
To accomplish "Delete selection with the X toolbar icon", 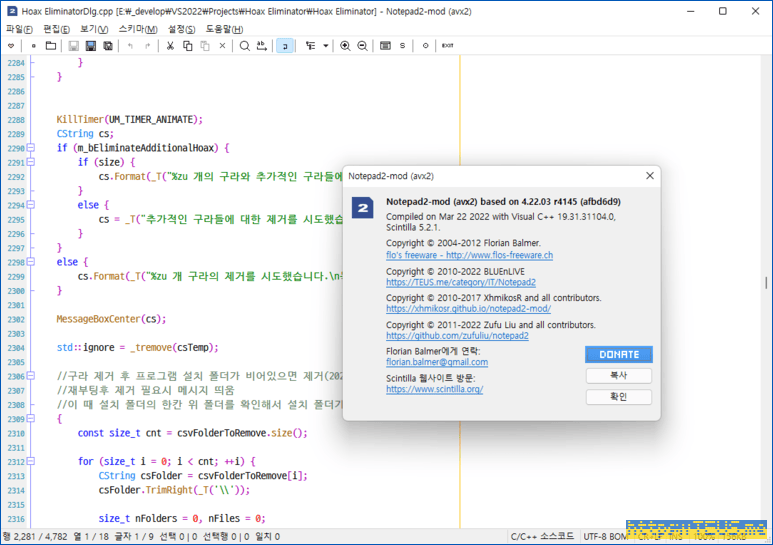I will point(222,46).
